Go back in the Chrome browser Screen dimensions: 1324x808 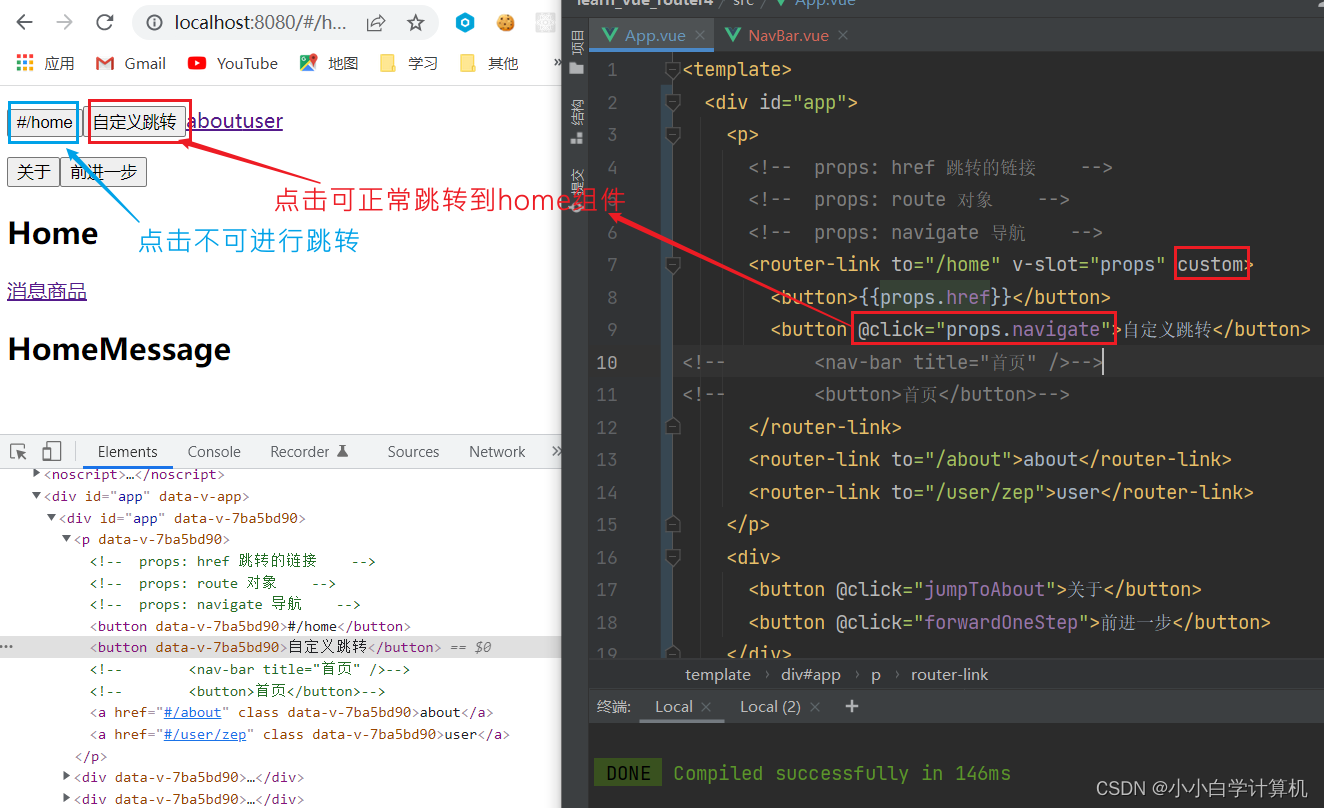(24, 22)
